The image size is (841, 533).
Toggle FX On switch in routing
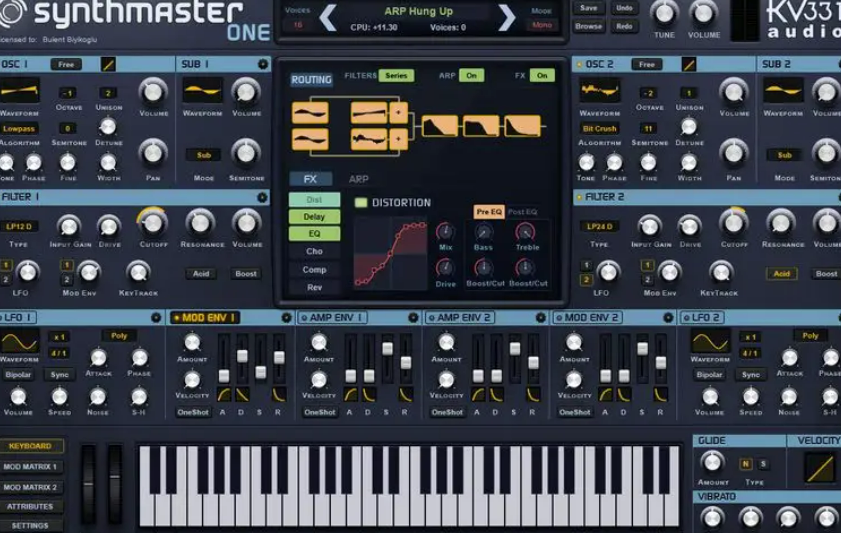pyautogui.click(x=542, y=76)
